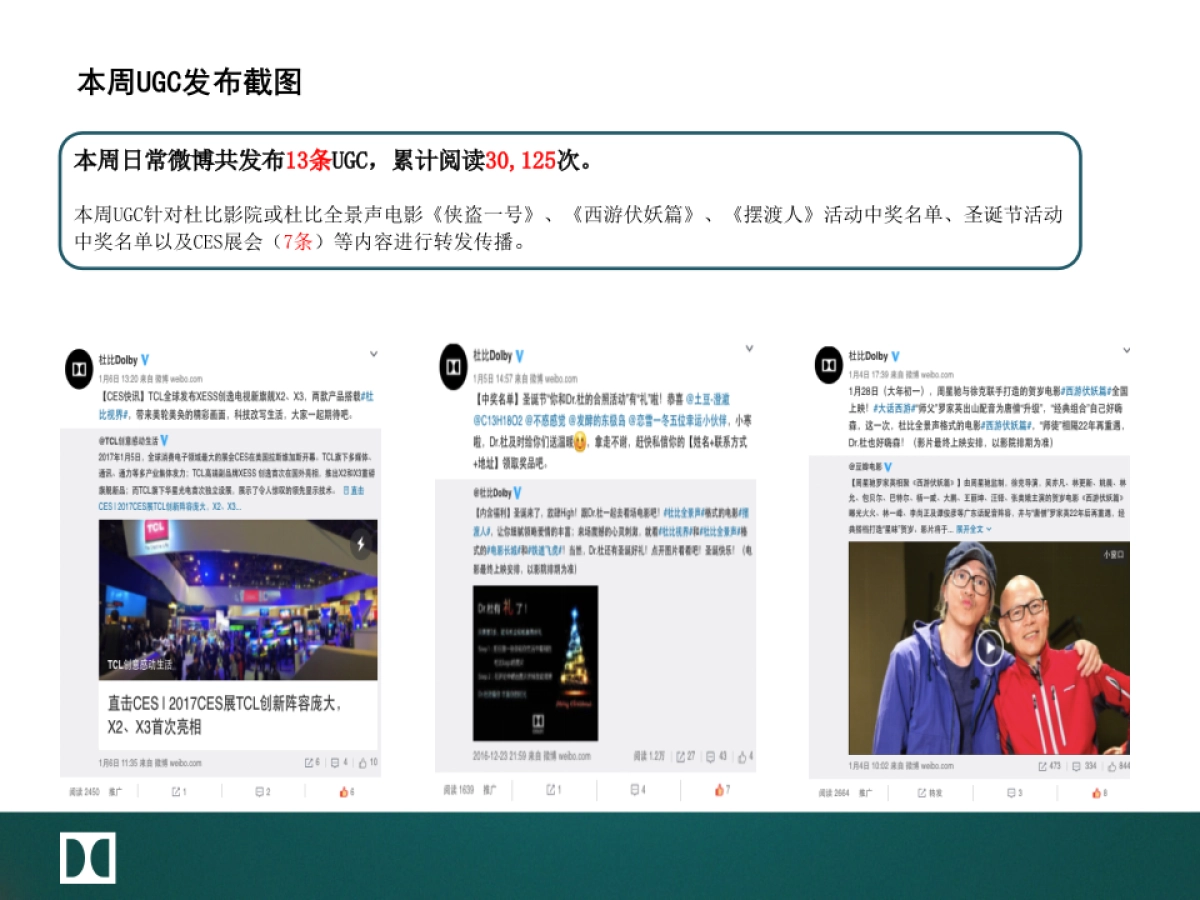Toggle the like showing 7 on the Christmas post

(719, 788)
